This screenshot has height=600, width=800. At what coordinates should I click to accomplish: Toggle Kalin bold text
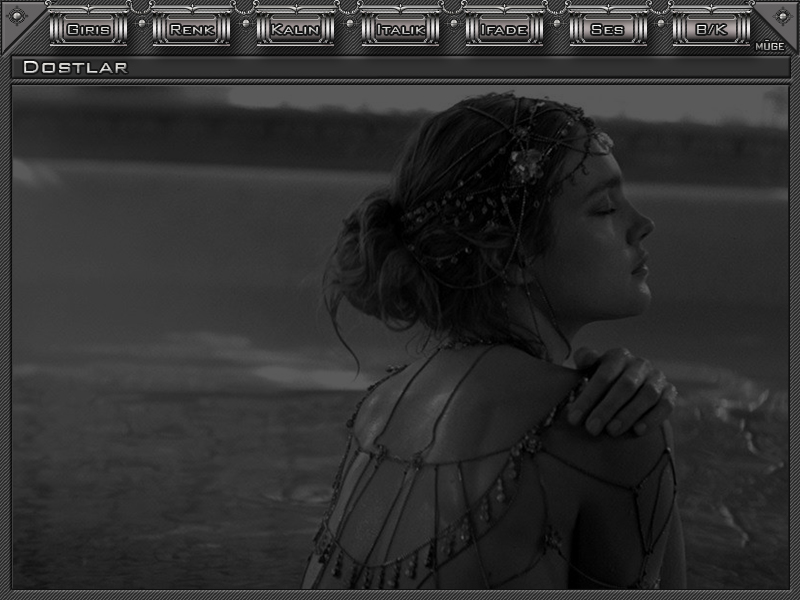(296, 29)
